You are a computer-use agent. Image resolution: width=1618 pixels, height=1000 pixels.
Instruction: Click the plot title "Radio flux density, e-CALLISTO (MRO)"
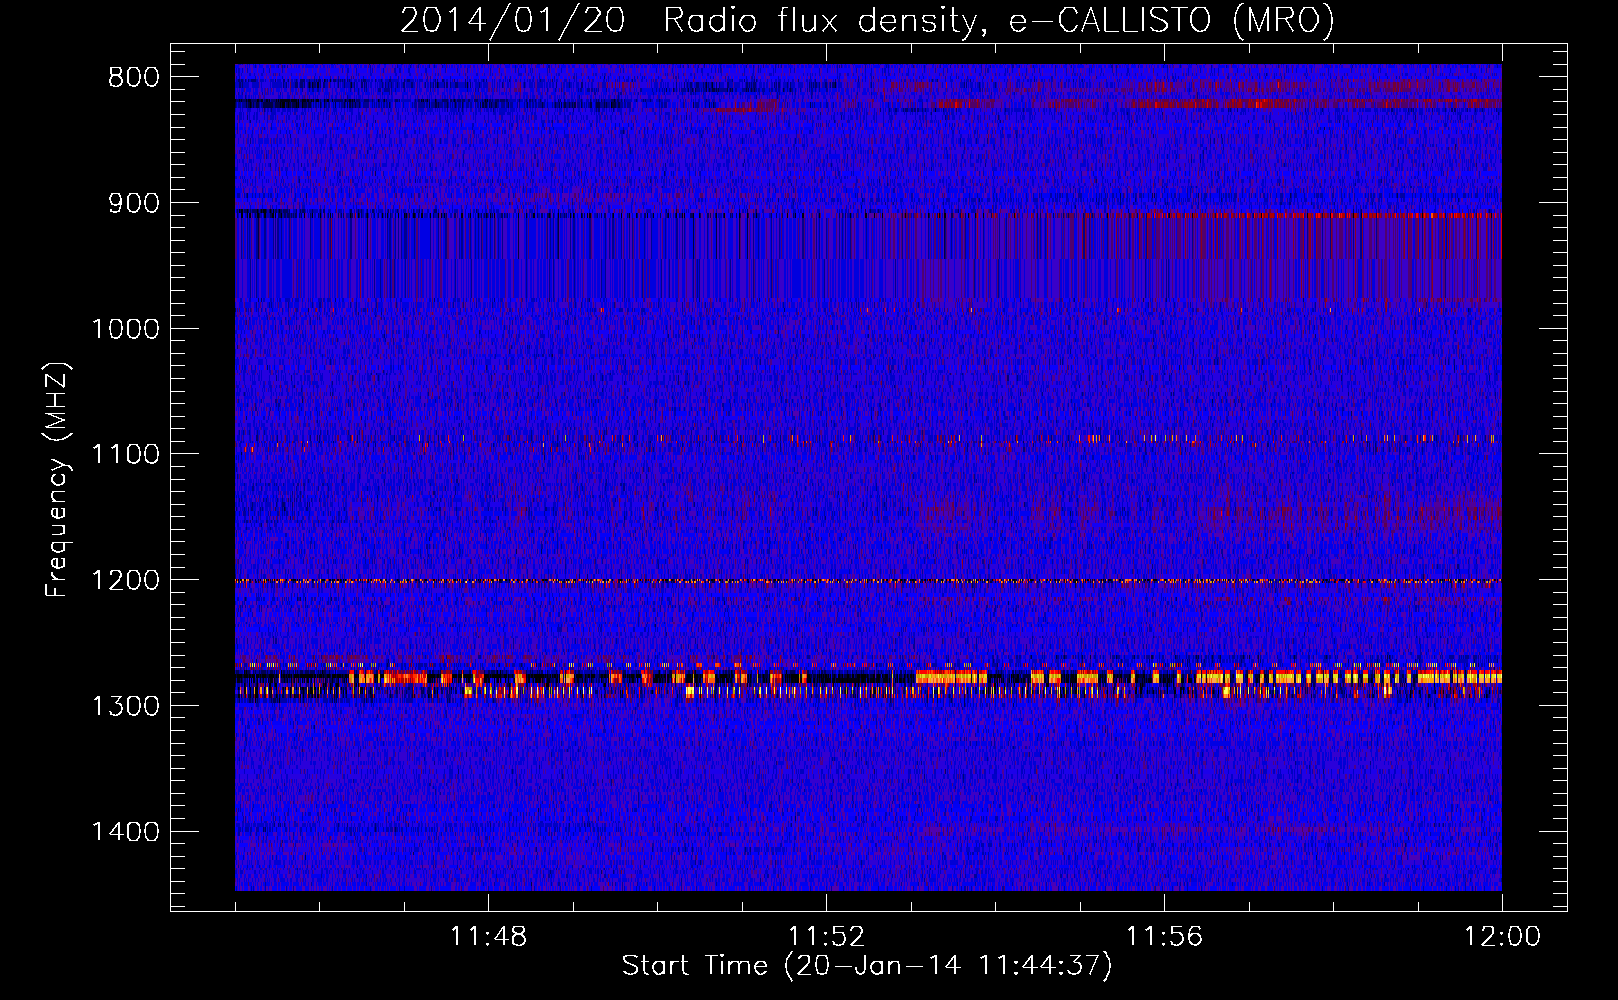coord(999,20)
